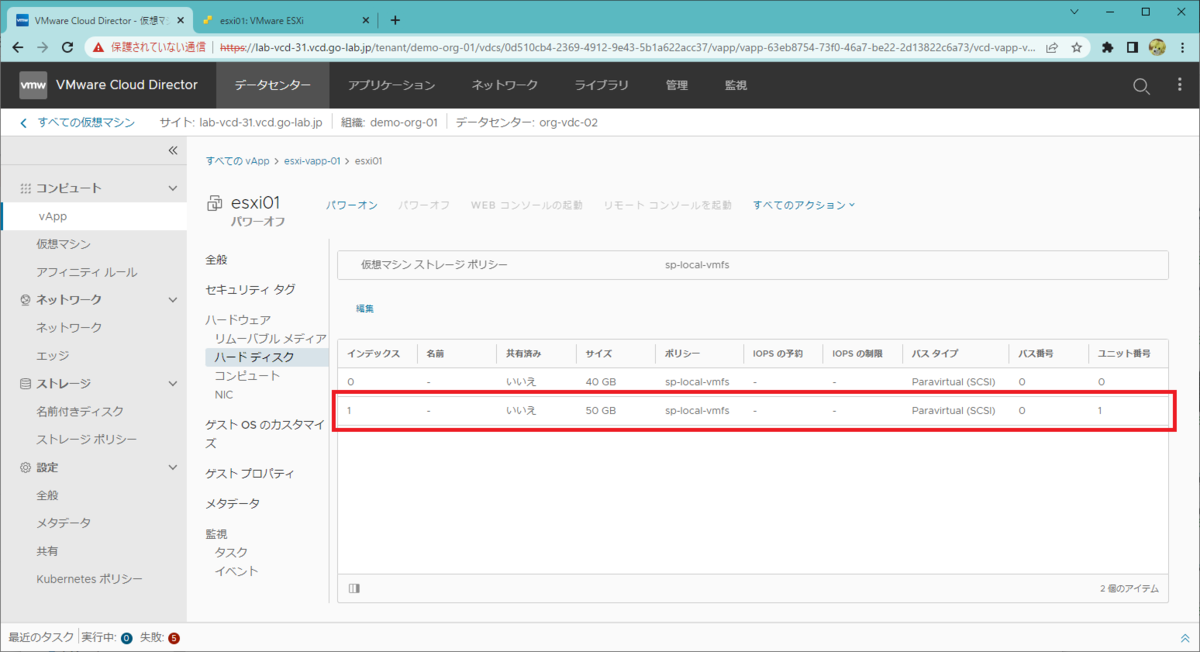
Task: Open ストレージ ポリシー in sidebar
Action: (x=87, y=440)
